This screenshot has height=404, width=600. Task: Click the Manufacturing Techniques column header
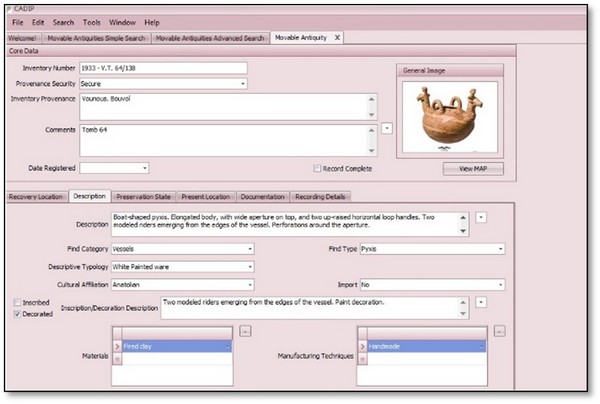click(427, 333)
